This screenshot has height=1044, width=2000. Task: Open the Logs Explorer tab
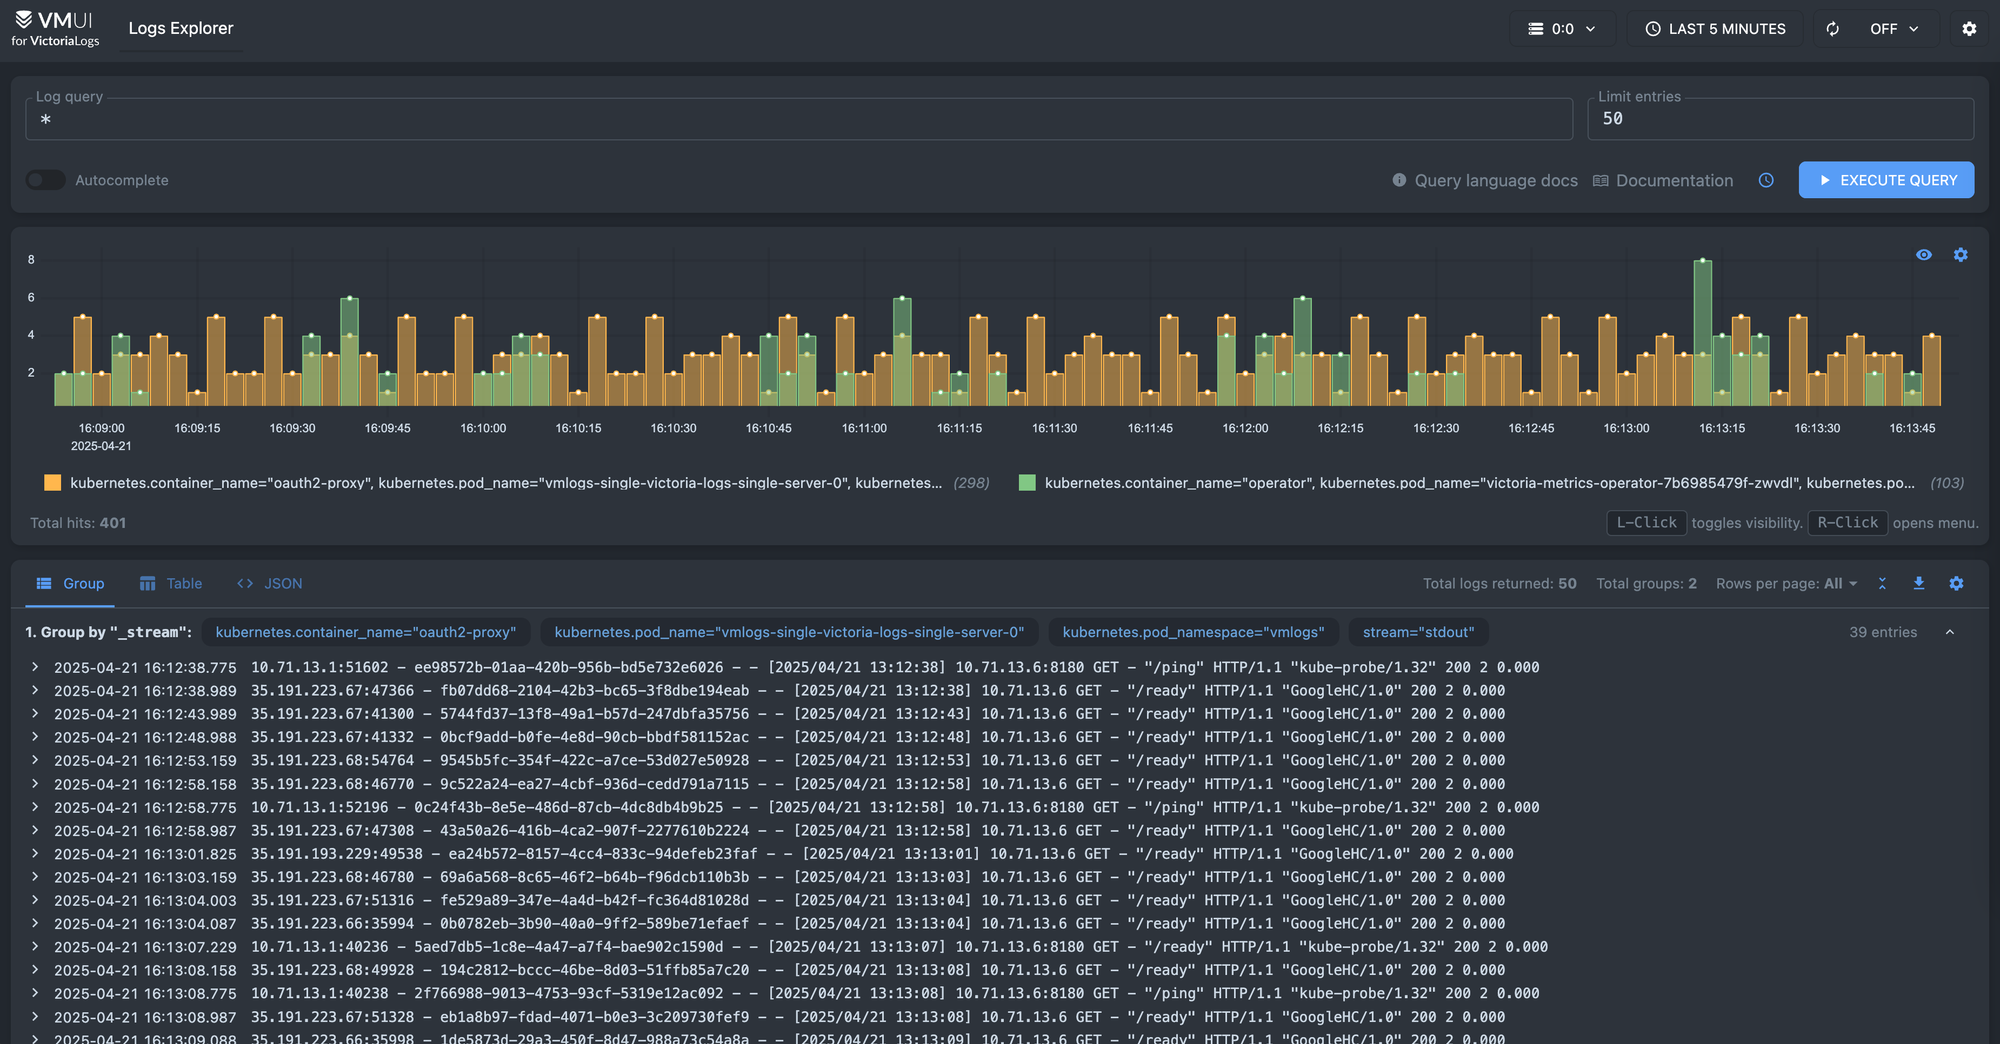pyautogui.click(x=181, y=28)
